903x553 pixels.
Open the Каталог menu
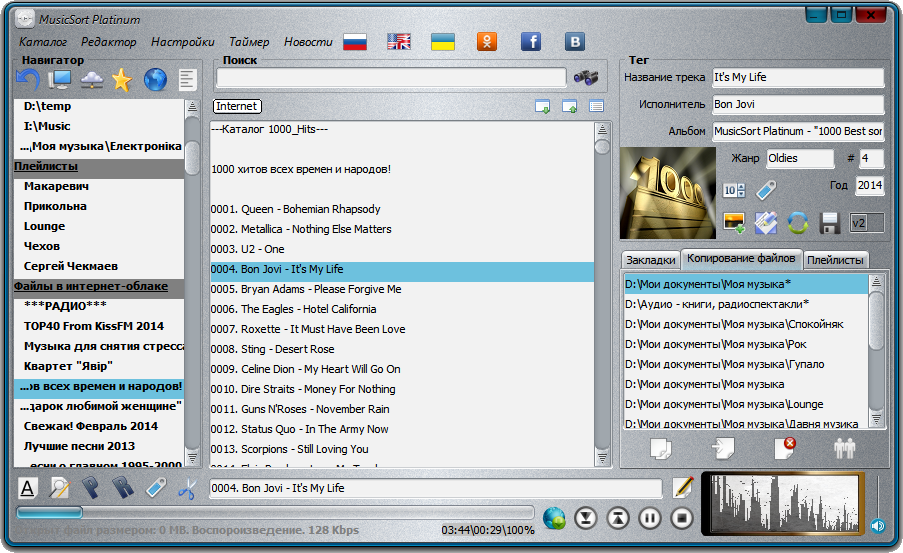43,42
